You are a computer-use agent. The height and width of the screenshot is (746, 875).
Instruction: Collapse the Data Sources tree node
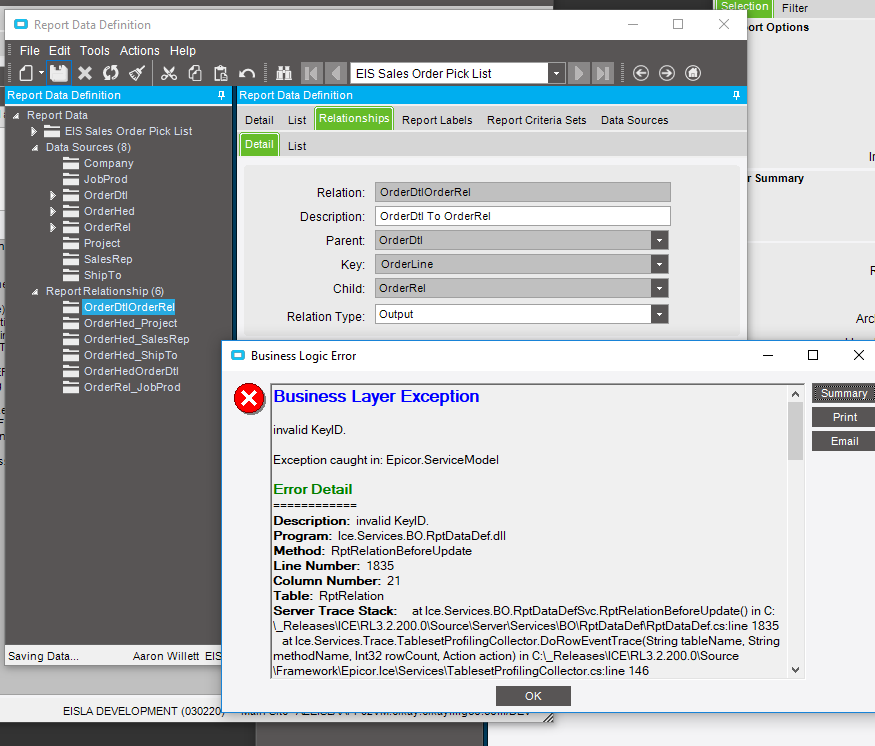(x=33, y=147)
